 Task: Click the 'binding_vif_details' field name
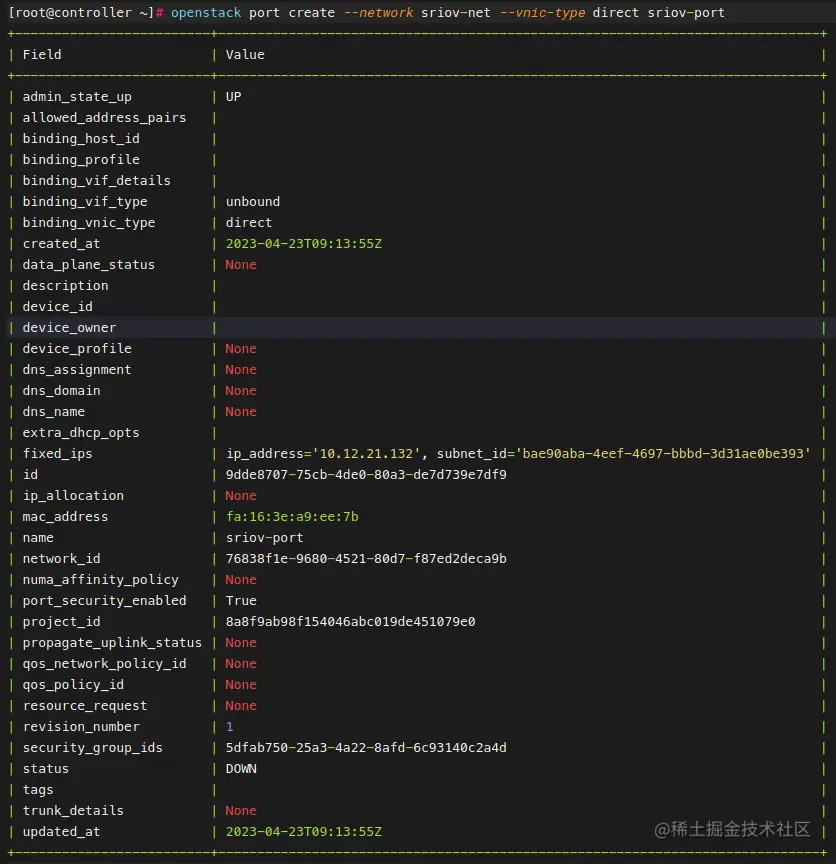[96, 181]
